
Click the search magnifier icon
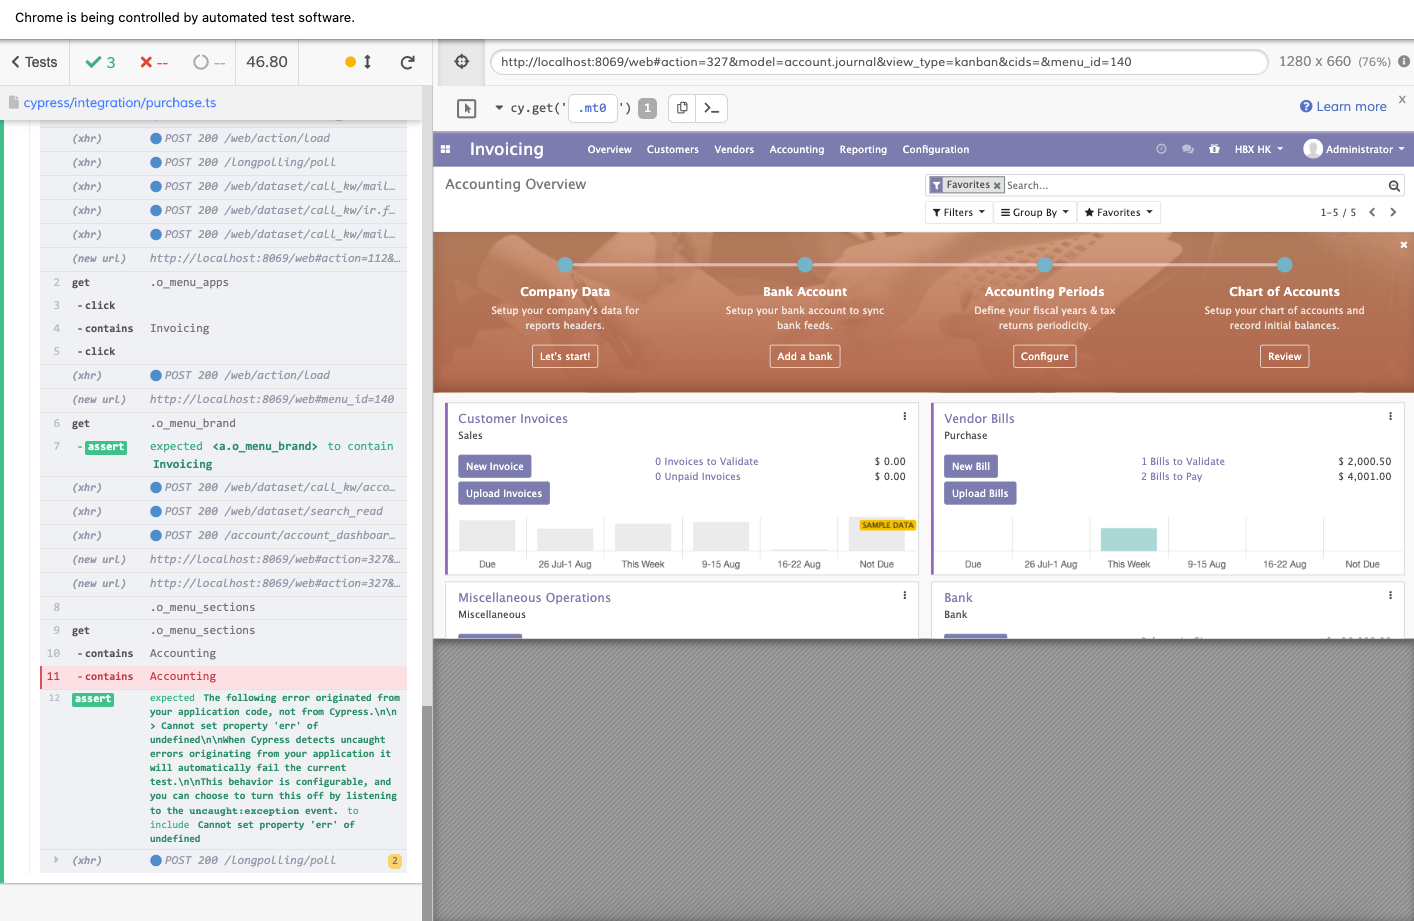click(x=1394, y=185)
